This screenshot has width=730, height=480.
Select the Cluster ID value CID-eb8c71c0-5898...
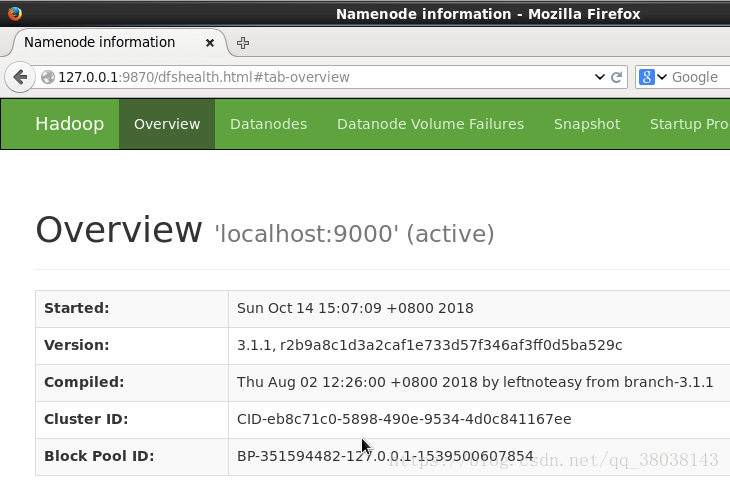pos(404,419)
